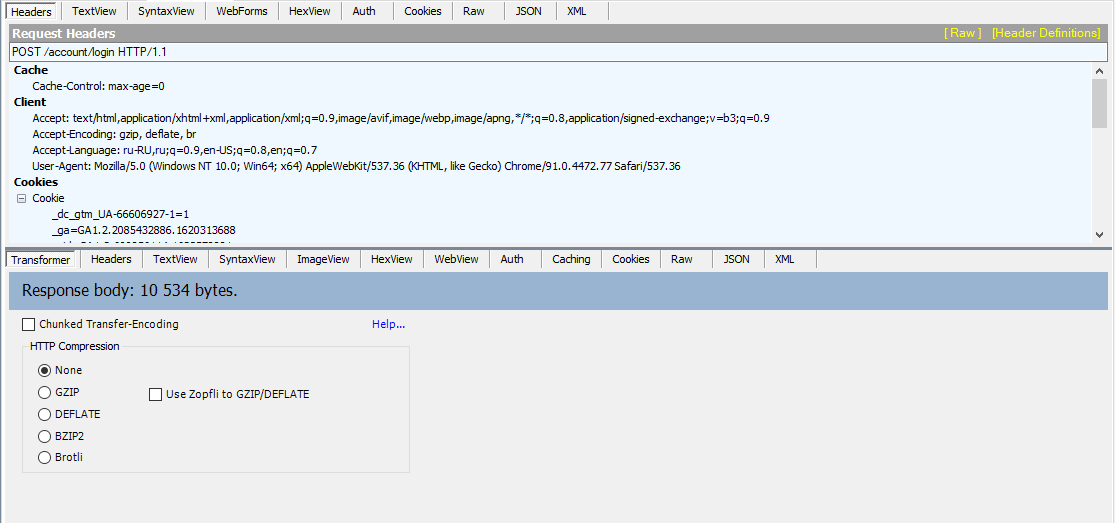Select BZIP2 compression option
The width and height of the screenshot is (1115, 523).
pyautogui.click(x=44, y=436)
